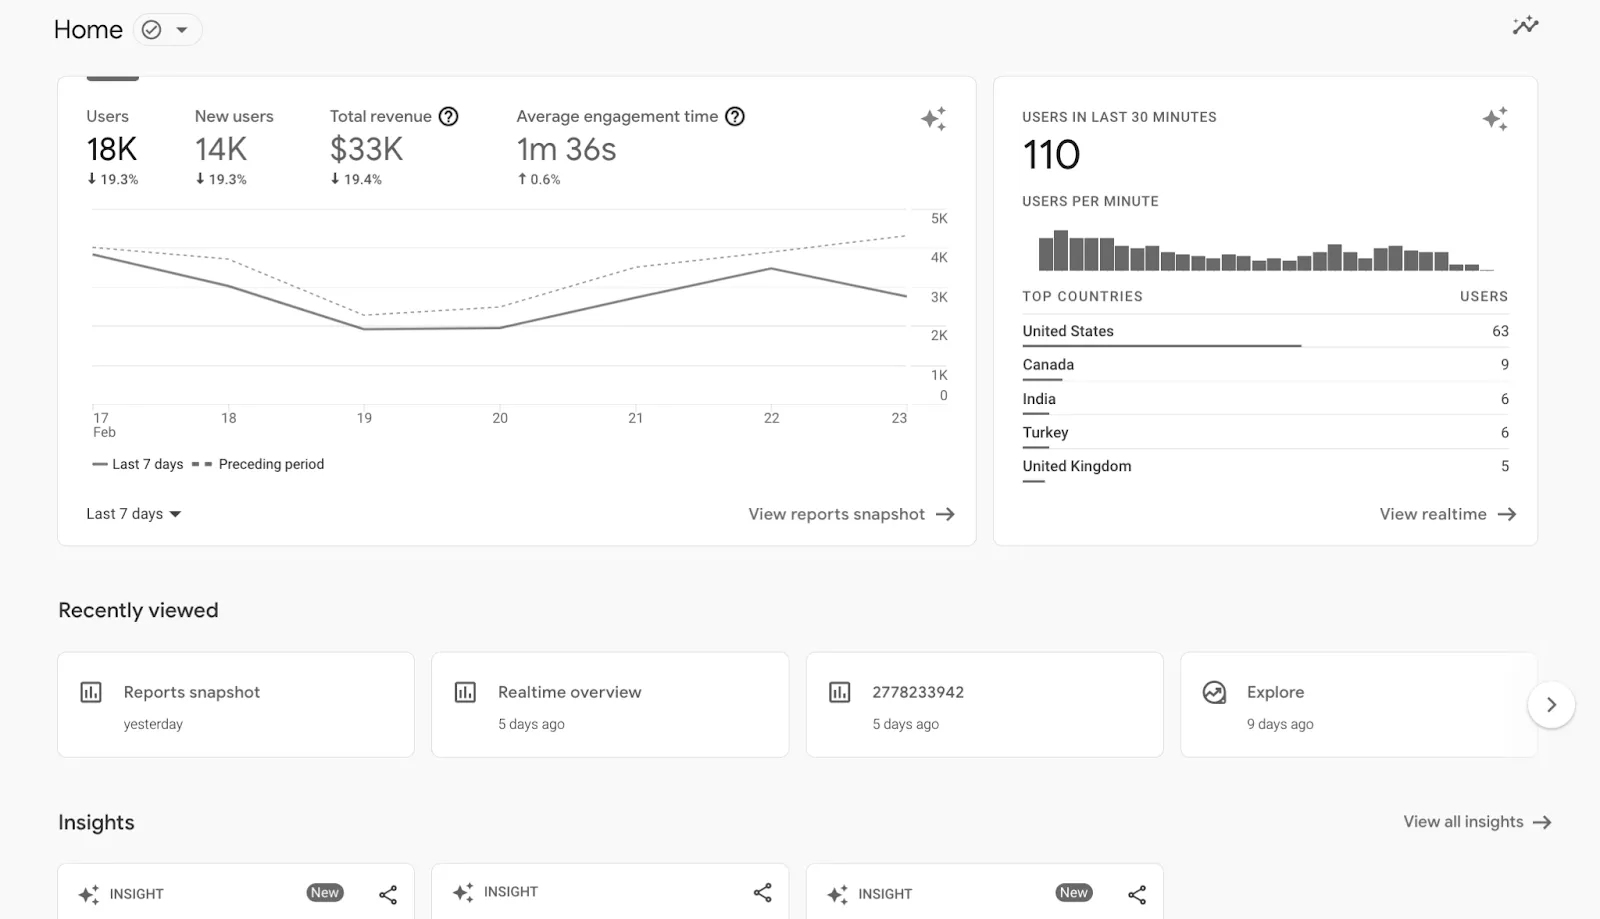
Task: Click the sparkle icon on realtime users card
Action: point(1496,118)
